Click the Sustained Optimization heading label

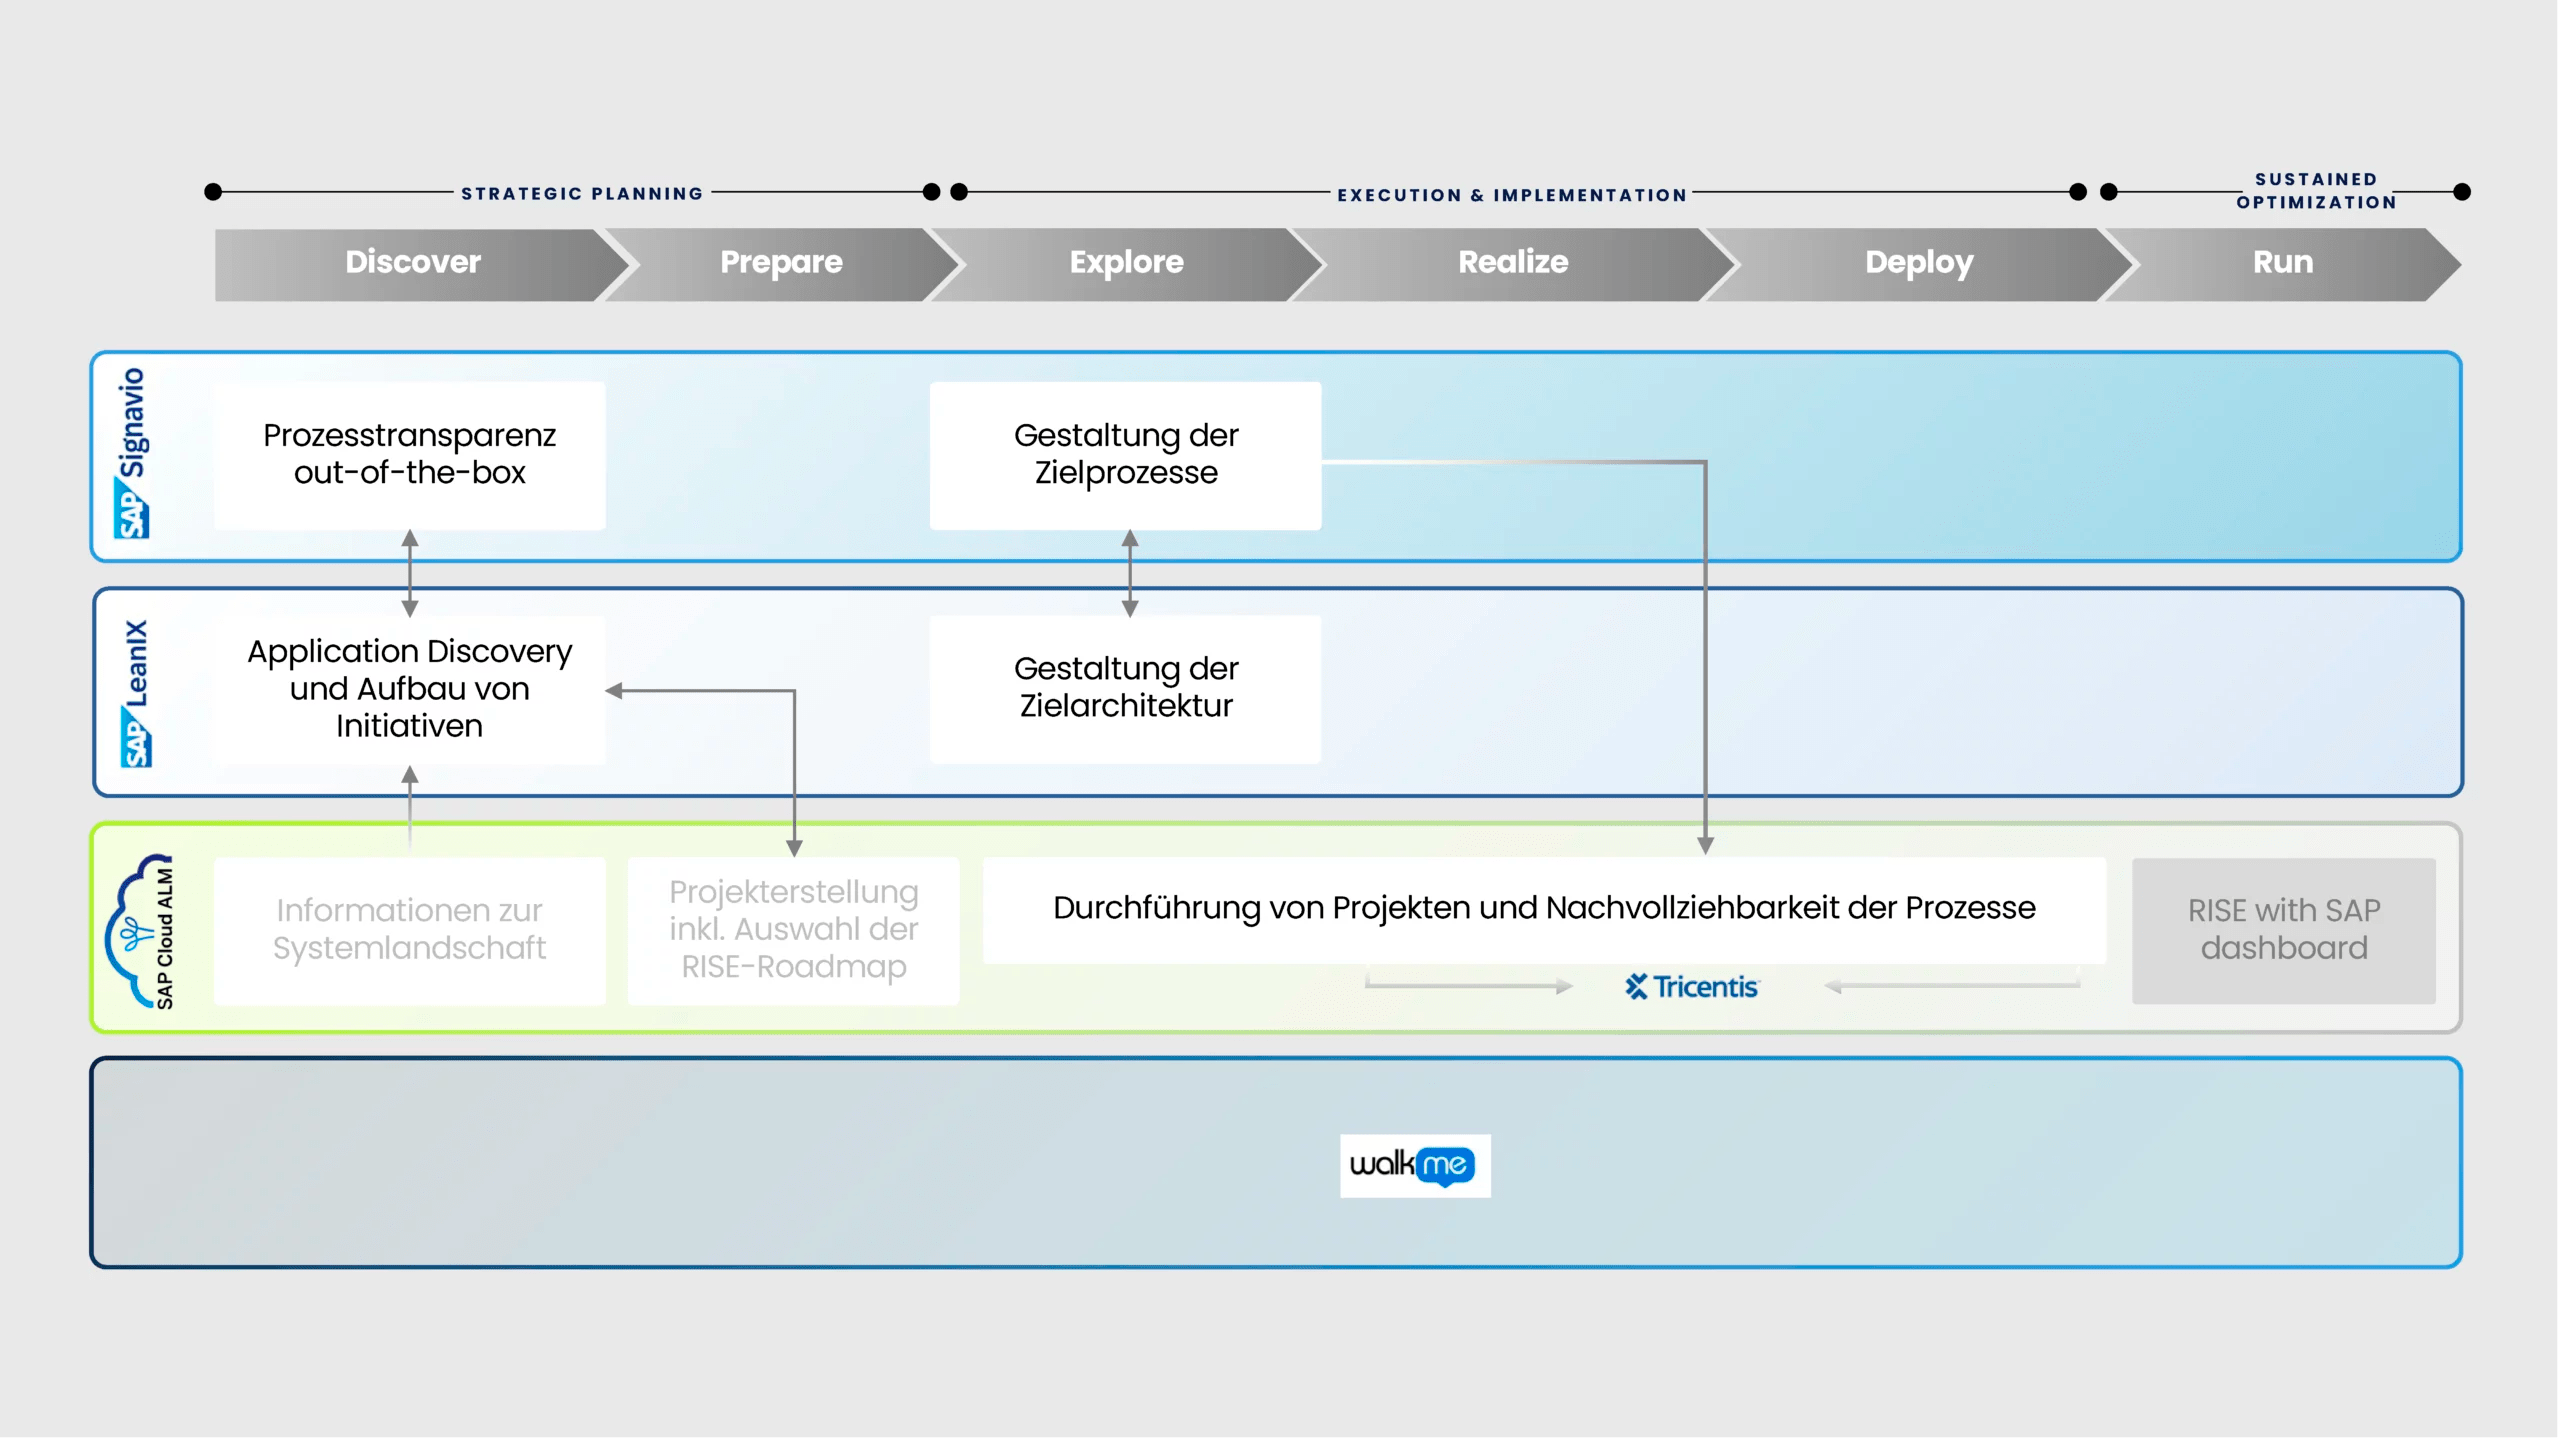pyautogui.click(x=2316, y=191)
